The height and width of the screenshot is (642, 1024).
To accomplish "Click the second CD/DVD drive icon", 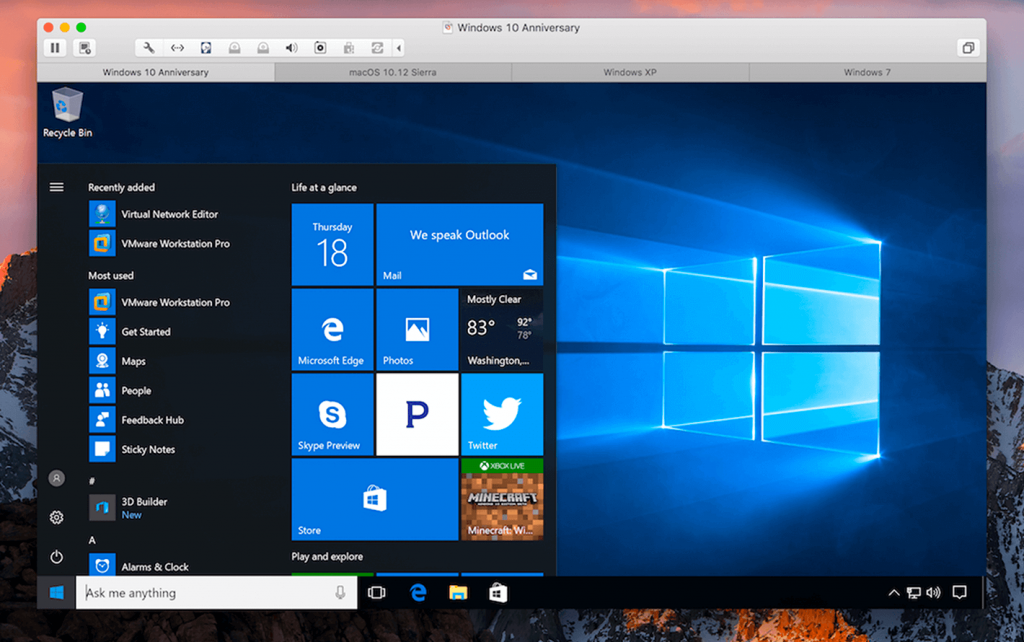I will pyautogui.click(x=263, y=48).
